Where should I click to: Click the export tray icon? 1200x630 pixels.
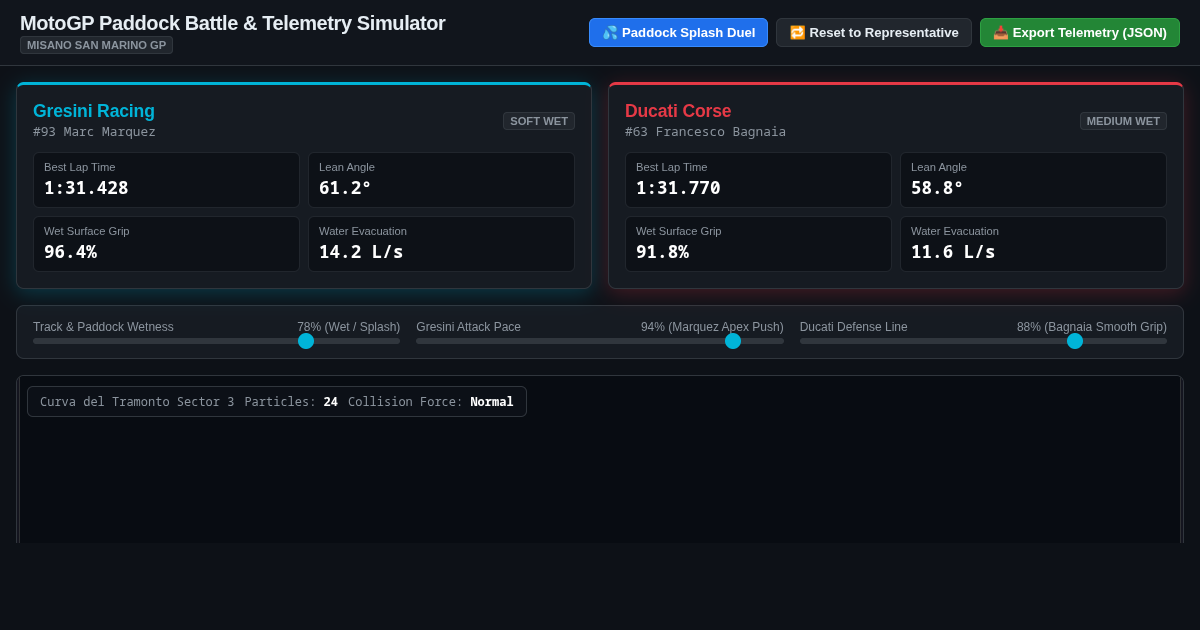[1001, 32]
